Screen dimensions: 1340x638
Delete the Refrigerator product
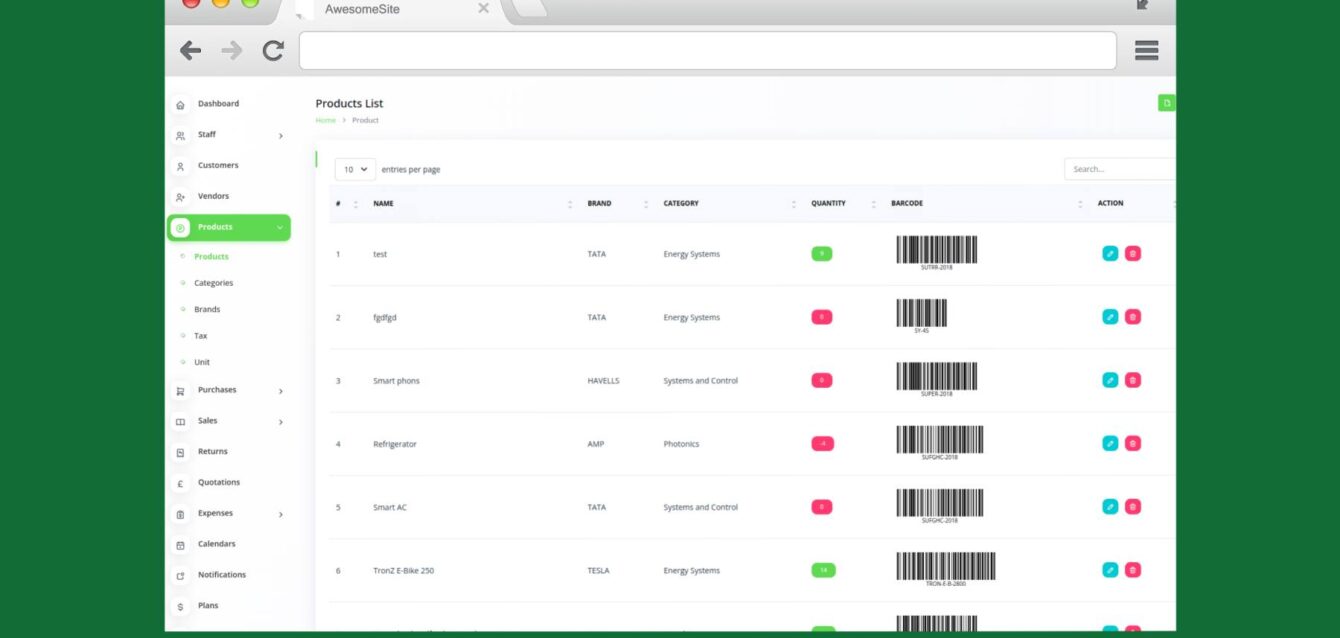click(1132, 443)
